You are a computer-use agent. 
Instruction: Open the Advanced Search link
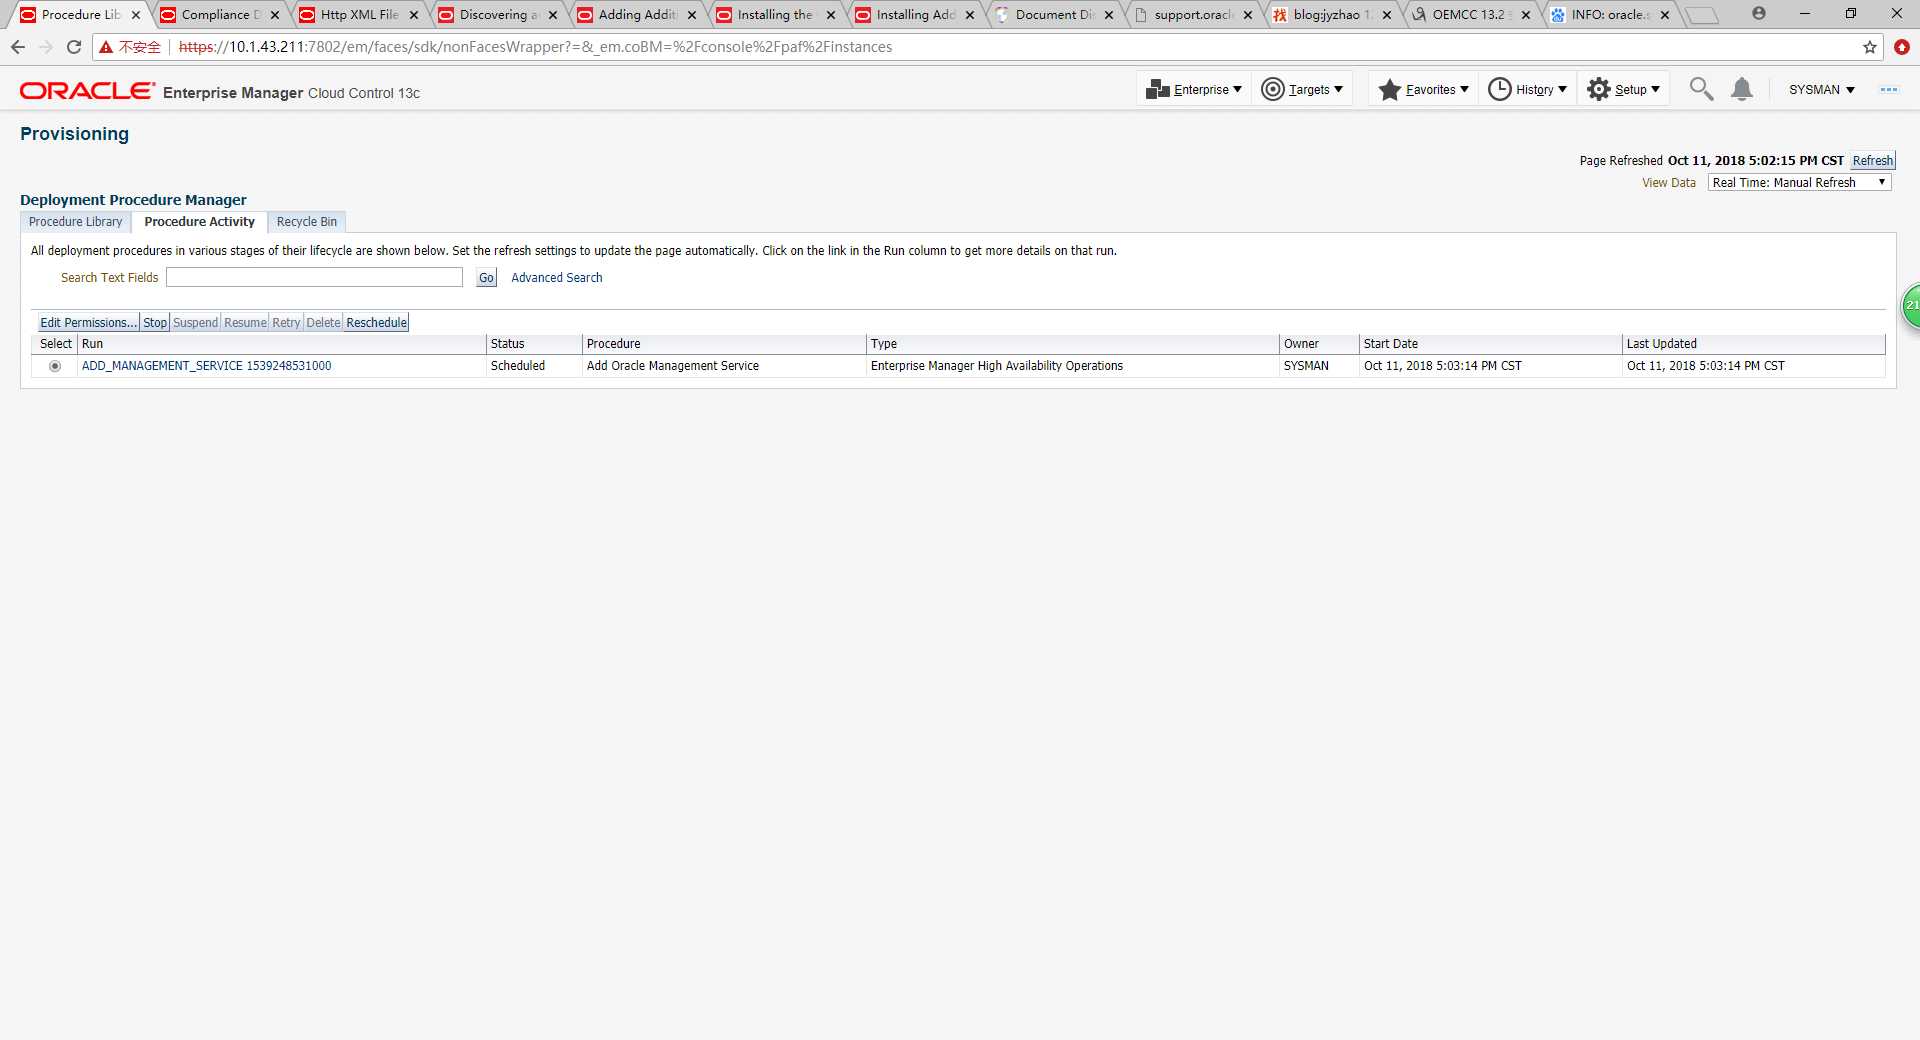click(x=557, y=278)
